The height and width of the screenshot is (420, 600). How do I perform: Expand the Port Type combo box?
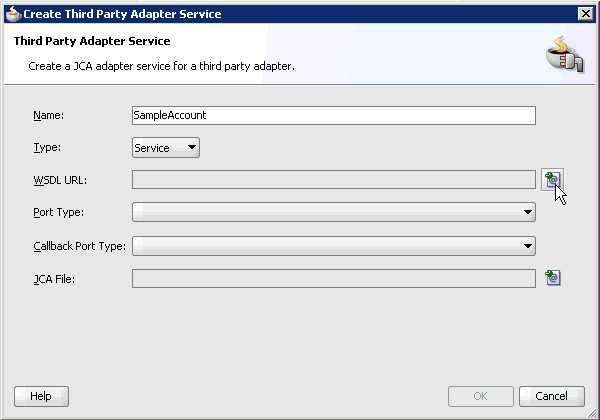pos(334,212)
